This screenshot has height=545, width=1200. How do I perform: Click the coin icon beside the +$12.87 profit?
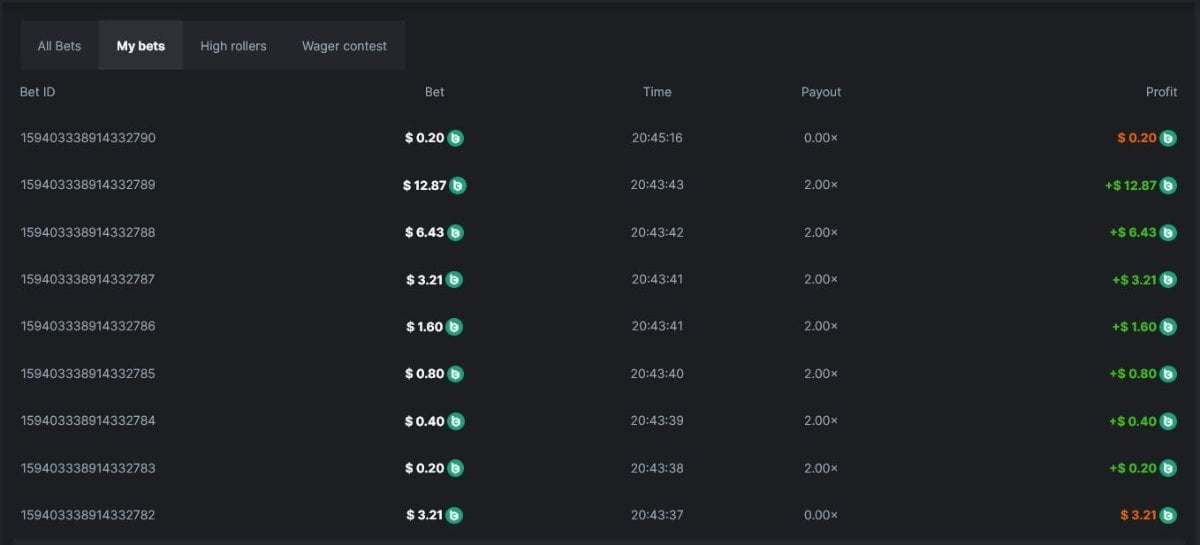point(1168,186)
